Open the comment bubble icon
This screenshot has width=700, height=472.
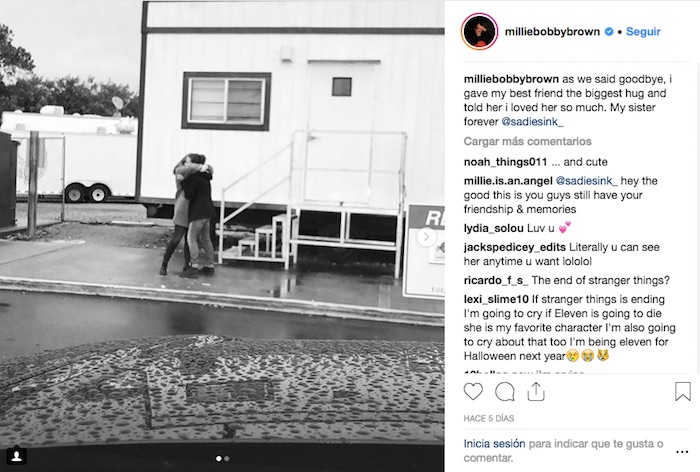(504, 392)
